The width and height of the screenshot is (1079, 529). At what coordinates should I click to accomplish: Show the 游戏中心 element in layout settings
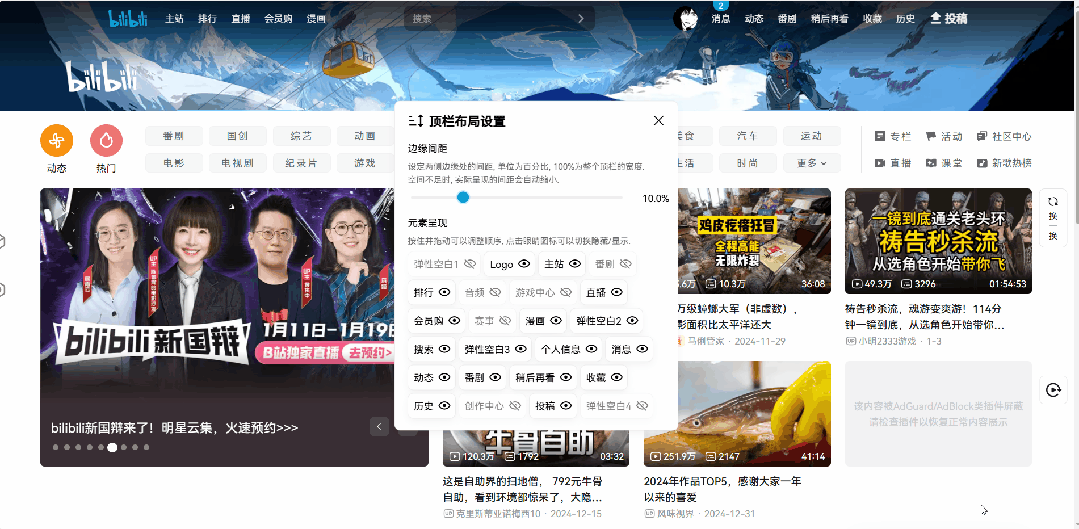566,292
